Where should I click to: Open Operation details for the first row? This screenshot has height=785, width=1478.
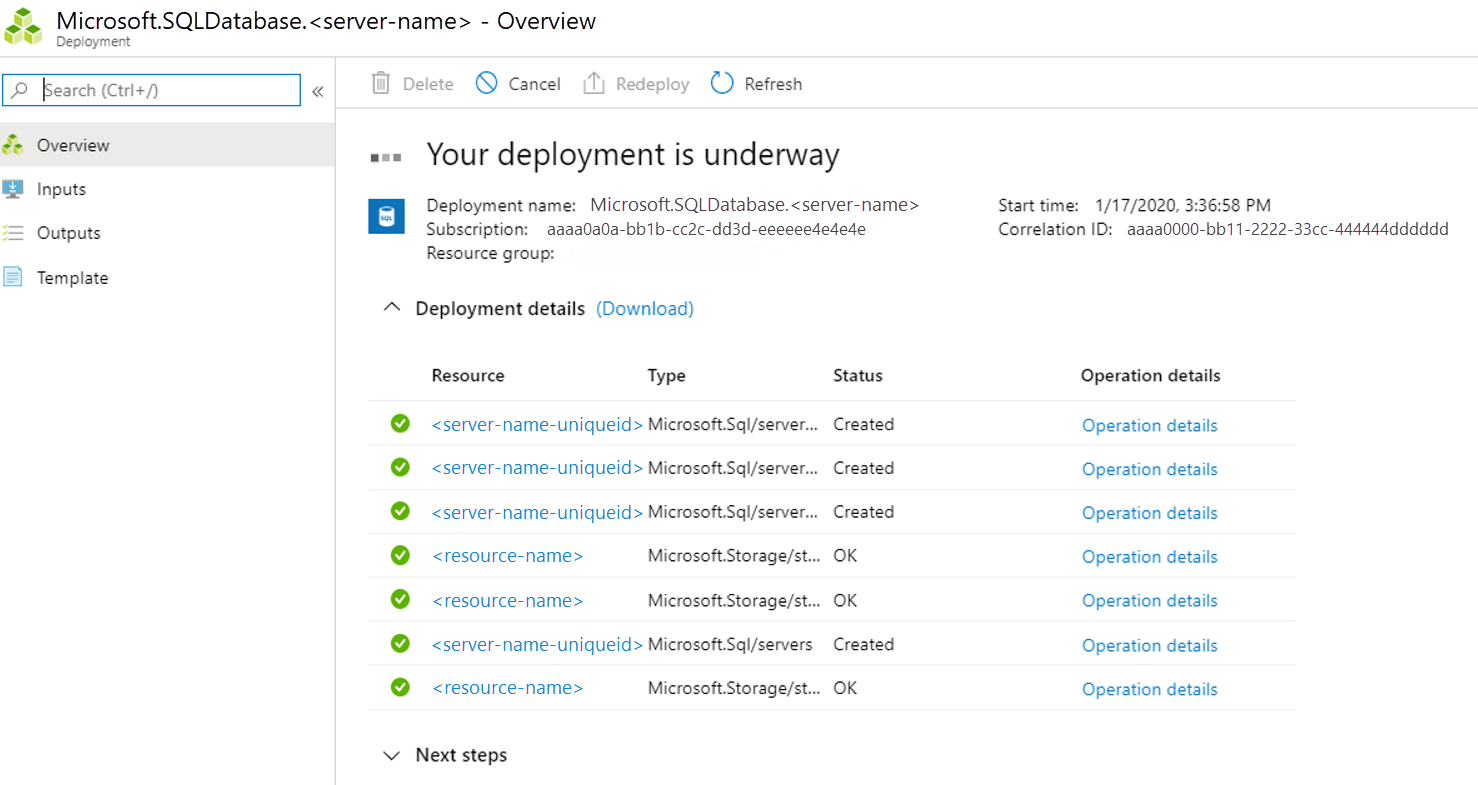1150,425
